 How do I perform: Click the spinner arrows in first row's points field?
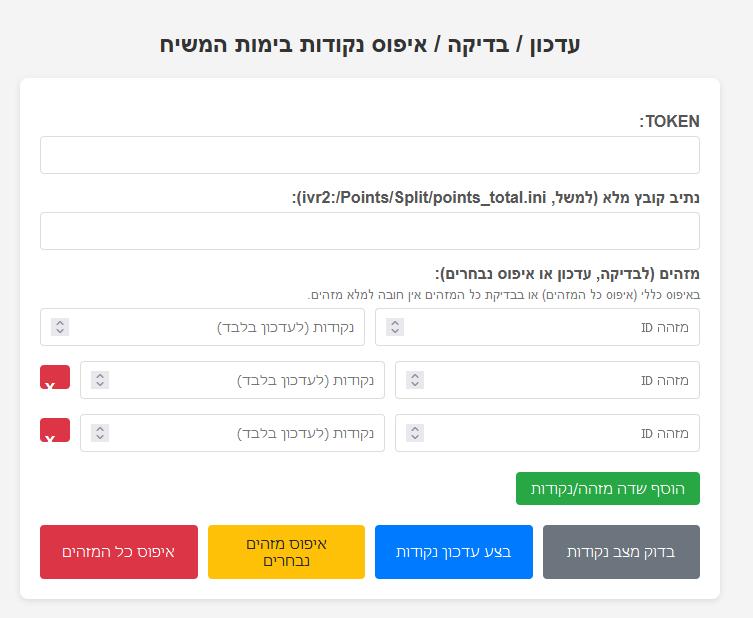click(x=60, y=327)
